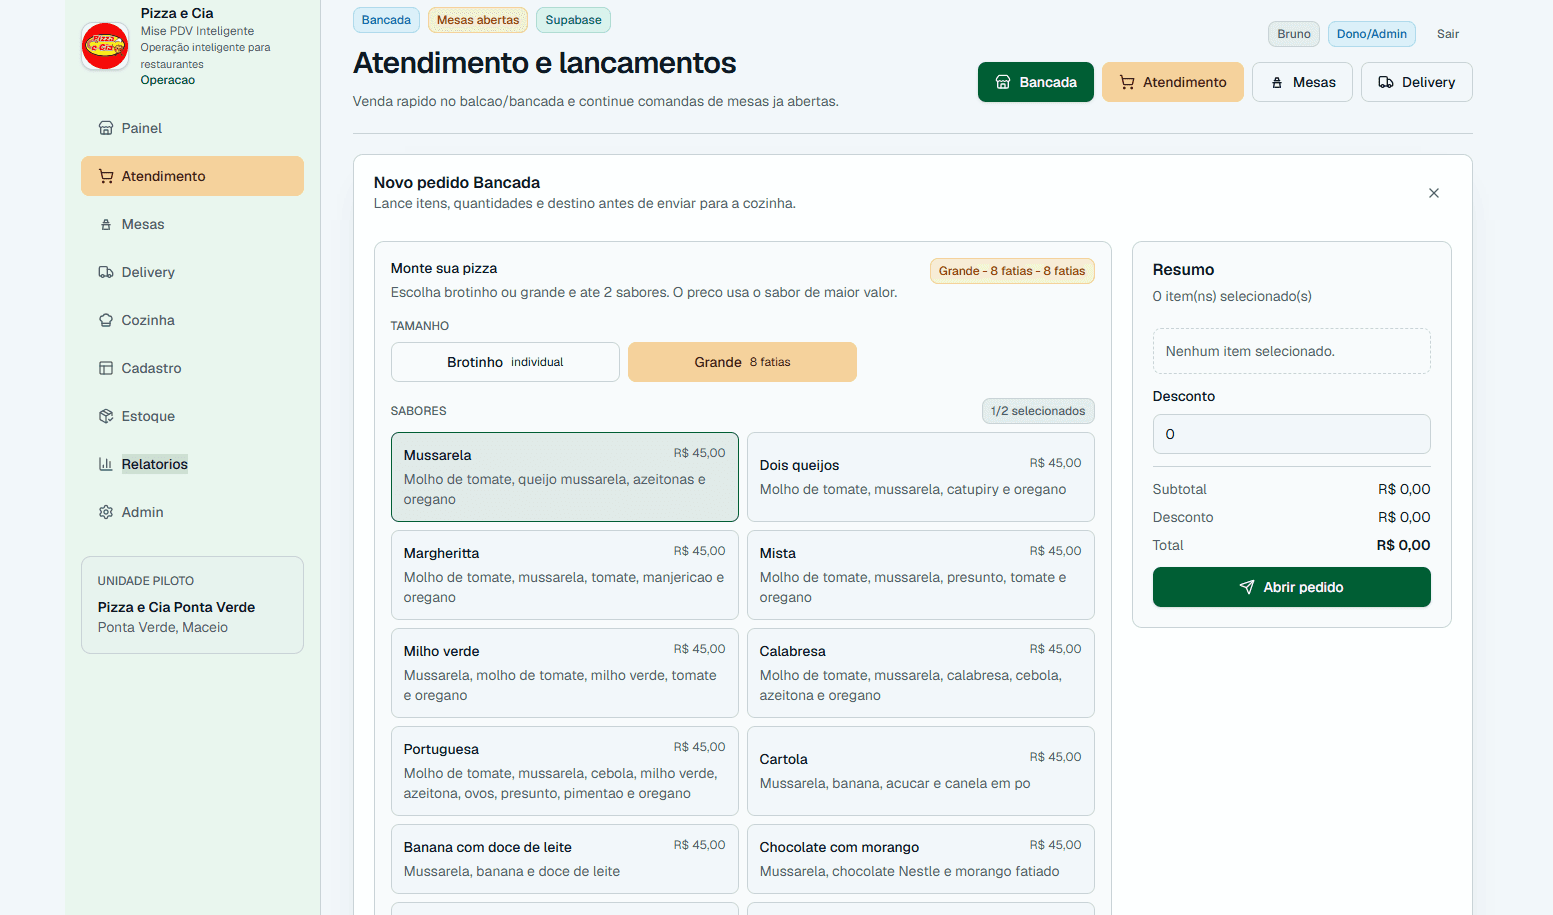Click the small Bancada status chip
This screenshot has width=1553, height=915.
(386, 20)
